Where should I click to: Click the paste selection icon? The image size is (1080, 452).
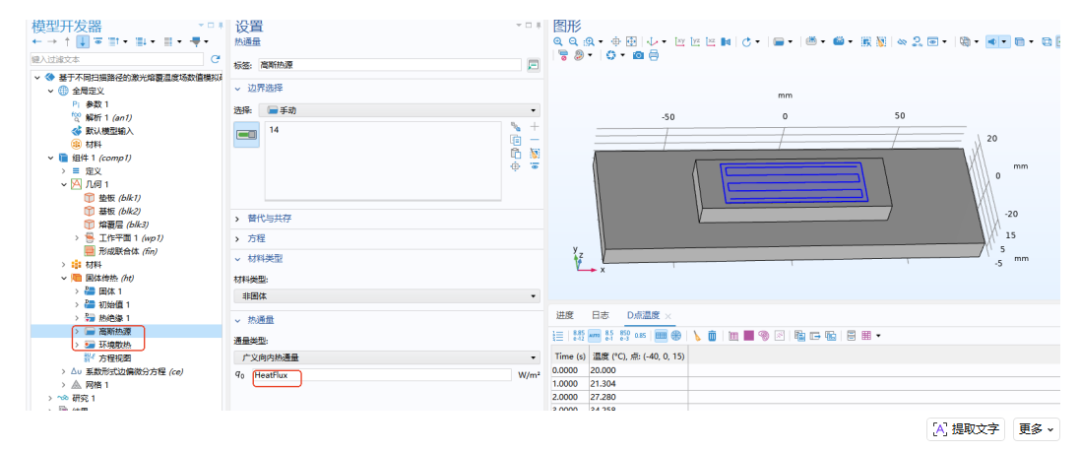(515, 153)
